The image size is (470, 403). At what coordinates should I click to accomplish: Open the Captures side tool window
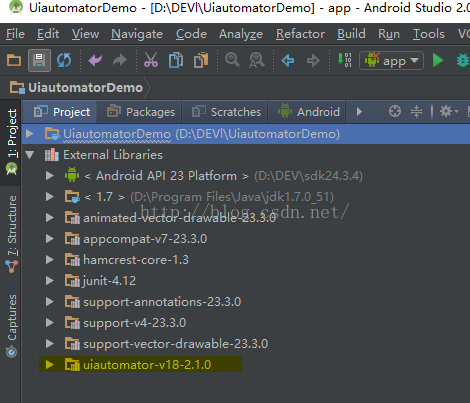pos(11,326)
